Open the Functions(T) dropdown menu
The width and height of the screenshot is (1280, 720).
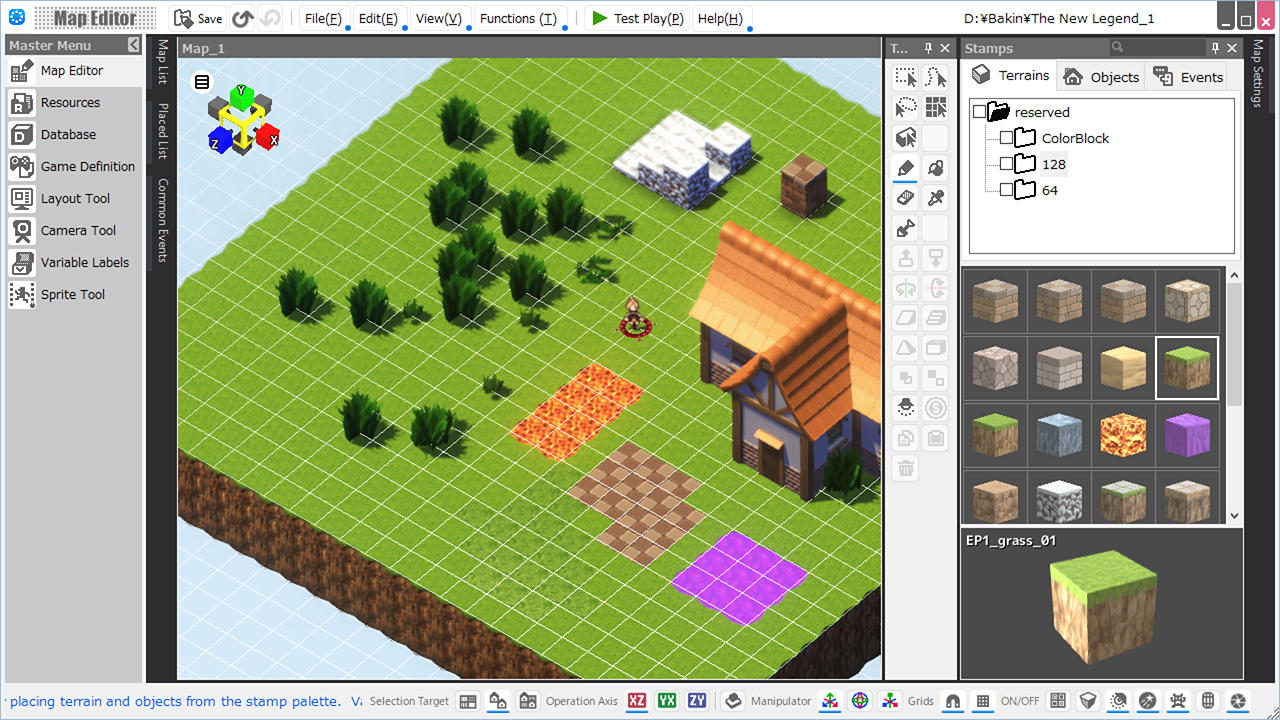[518, 18]
